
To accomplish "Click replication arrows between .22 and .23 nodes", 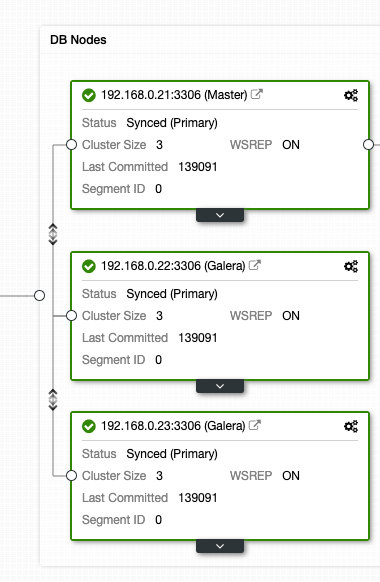I will tap(53, 400).
